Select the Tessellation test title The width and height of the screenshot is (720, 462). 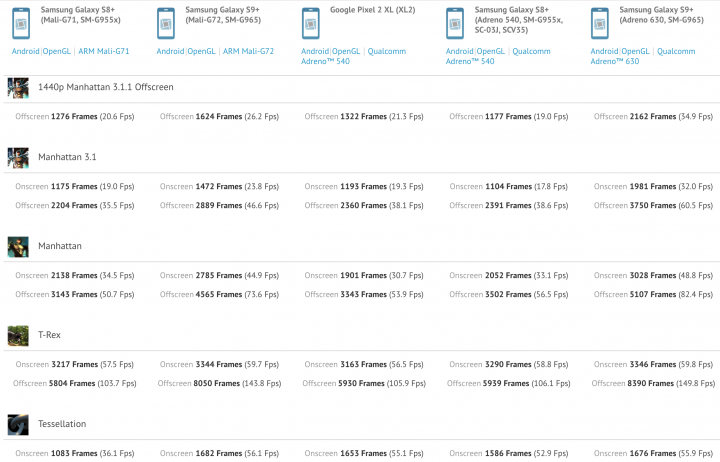62,424
